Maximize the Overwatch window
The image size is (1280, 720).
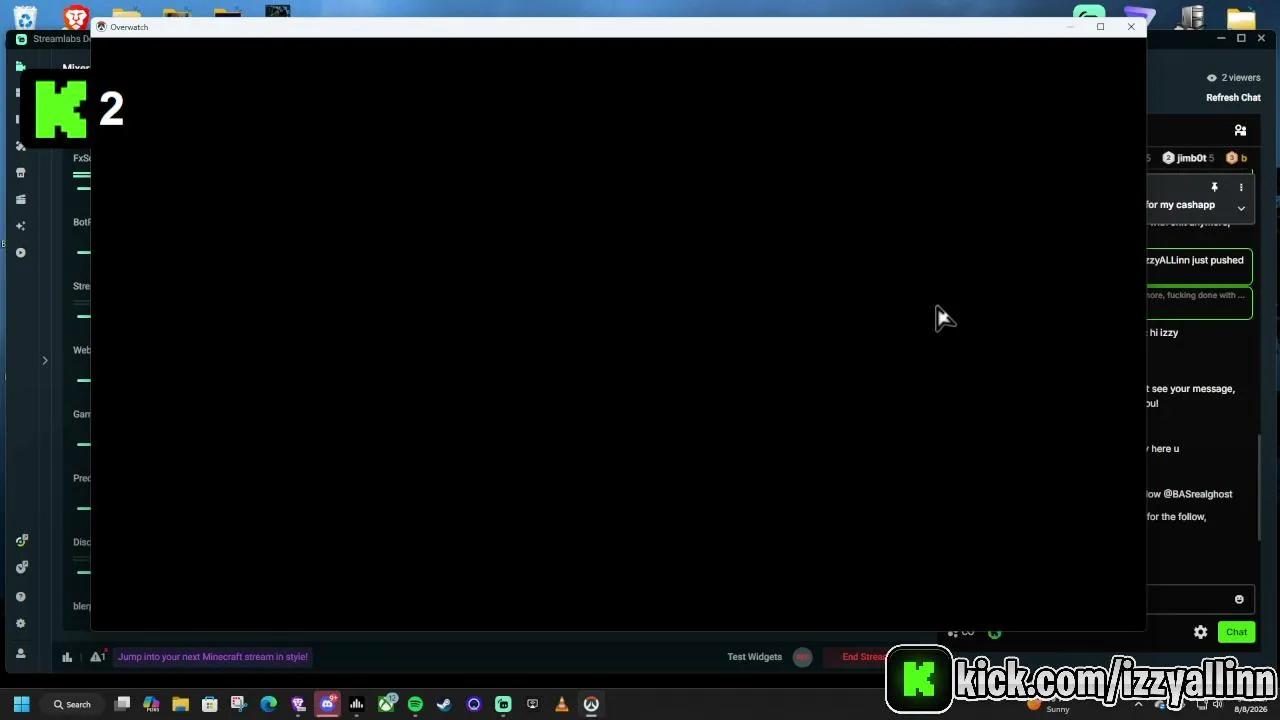point(1100,27)
